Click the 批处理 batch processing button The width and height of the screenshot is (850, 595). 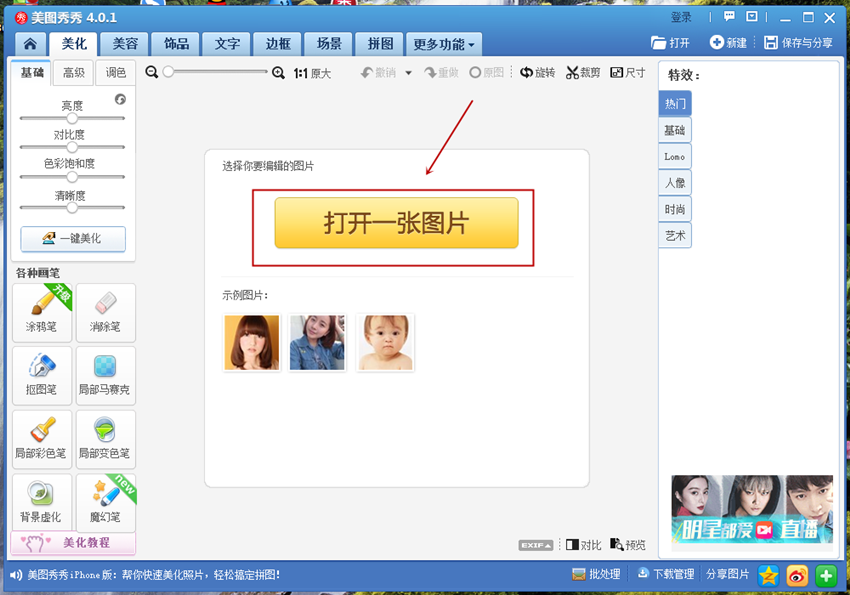596,574
